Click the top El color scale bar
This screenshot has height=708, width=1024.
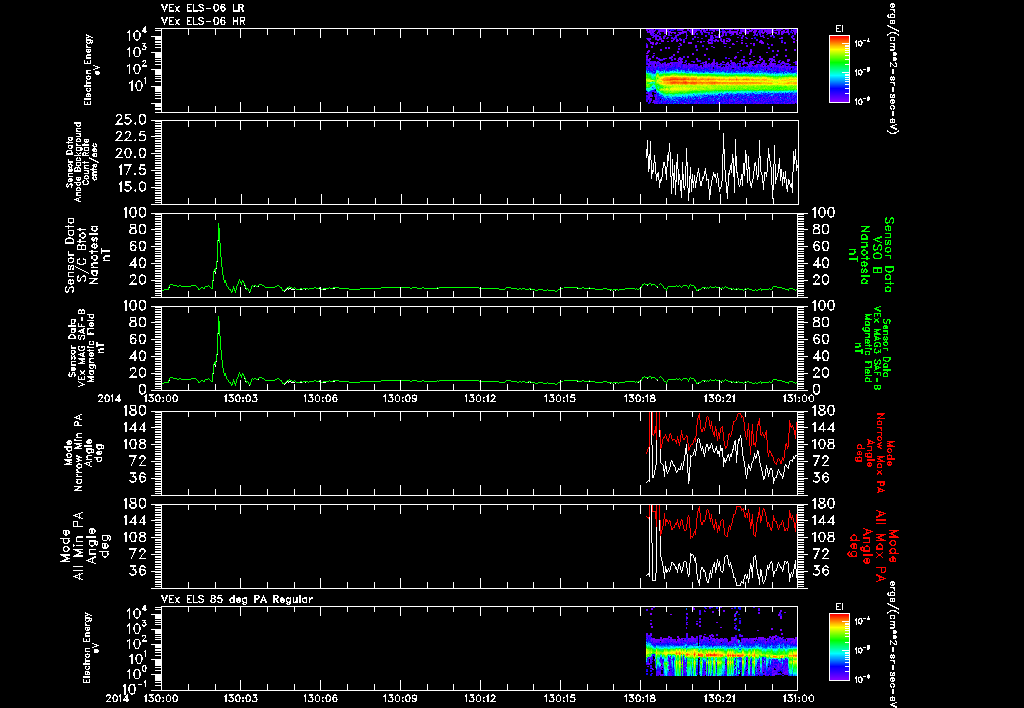click(x=839, y=69)
